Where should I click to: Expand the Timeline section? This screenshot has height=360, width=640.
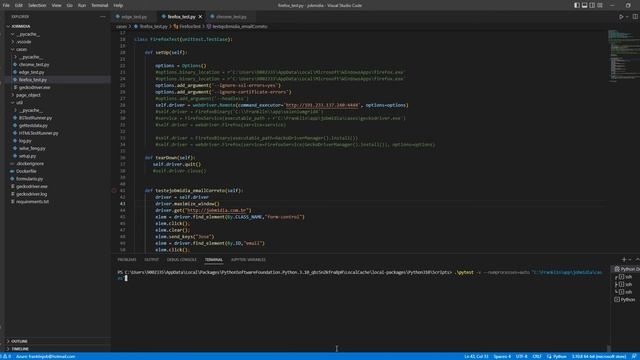tap(20, 349)
